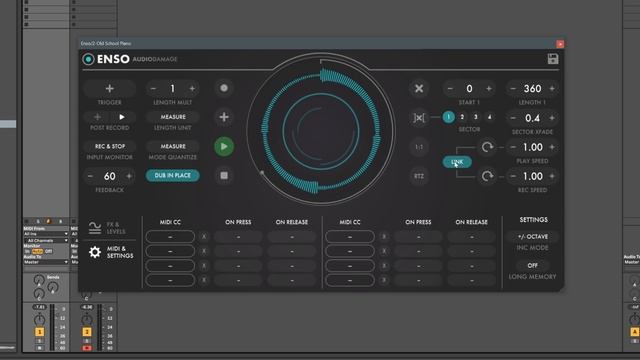Click the circular loop waveform display
Image resolution: width=640 pixels, height=360 pixels.
(x=321, y=130)
